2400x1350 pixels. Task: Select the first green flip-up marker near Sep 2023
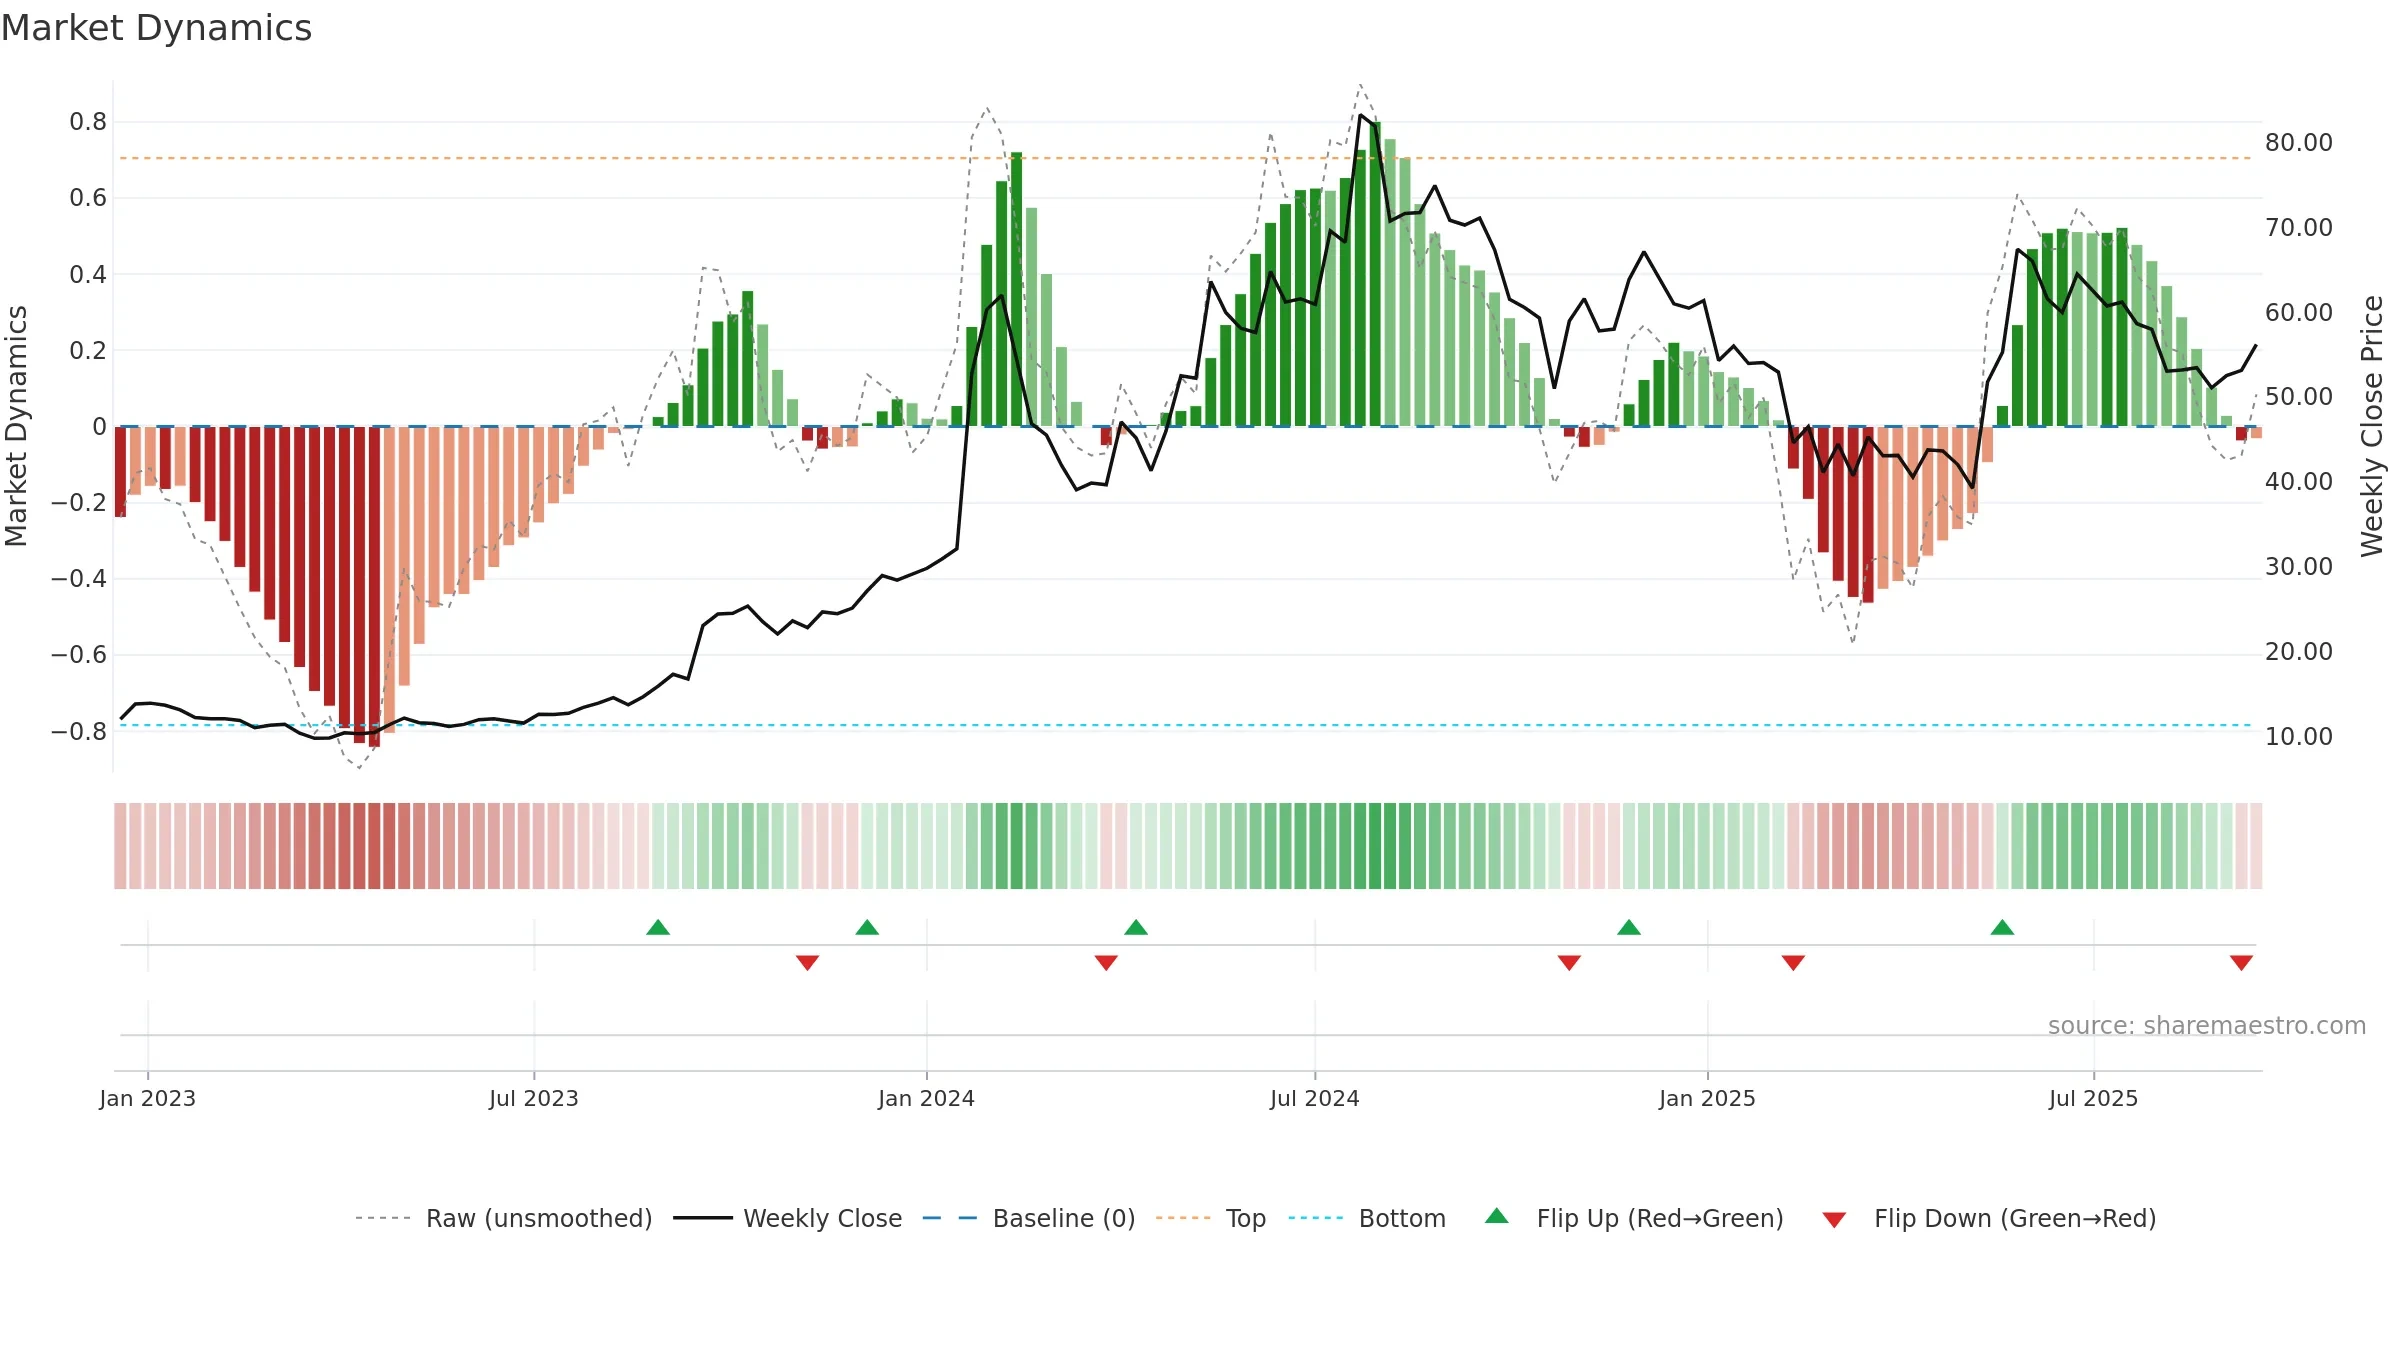click(x=658, y=927)
